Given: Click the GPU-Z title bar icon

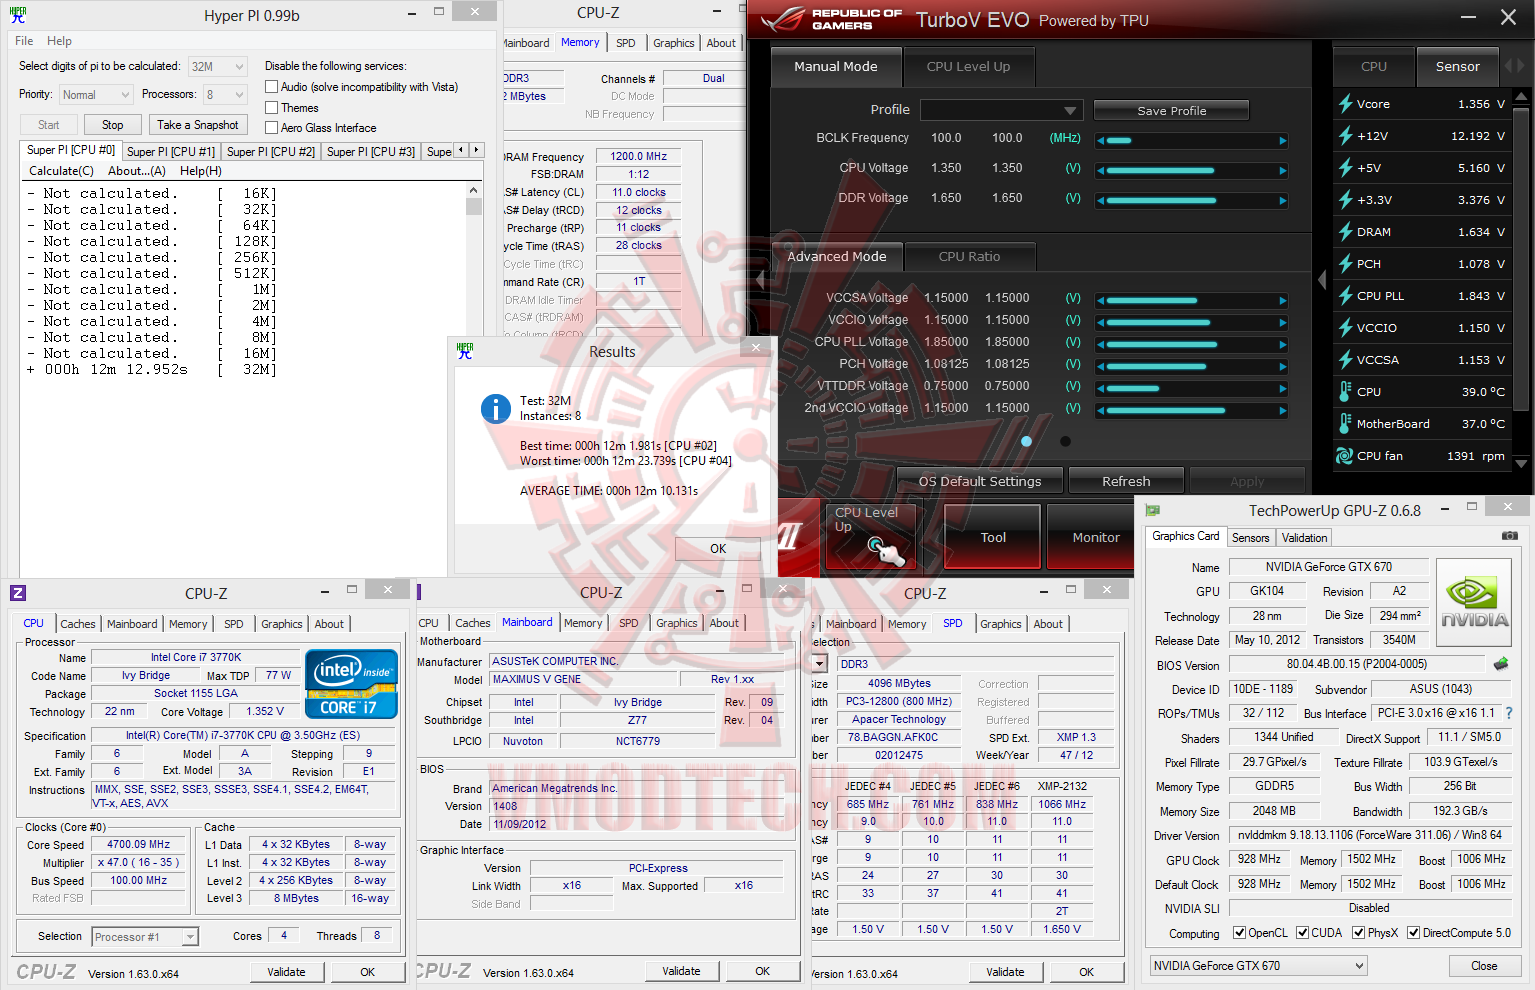Looking at the screenshot, I should (x=1153, y=510).
